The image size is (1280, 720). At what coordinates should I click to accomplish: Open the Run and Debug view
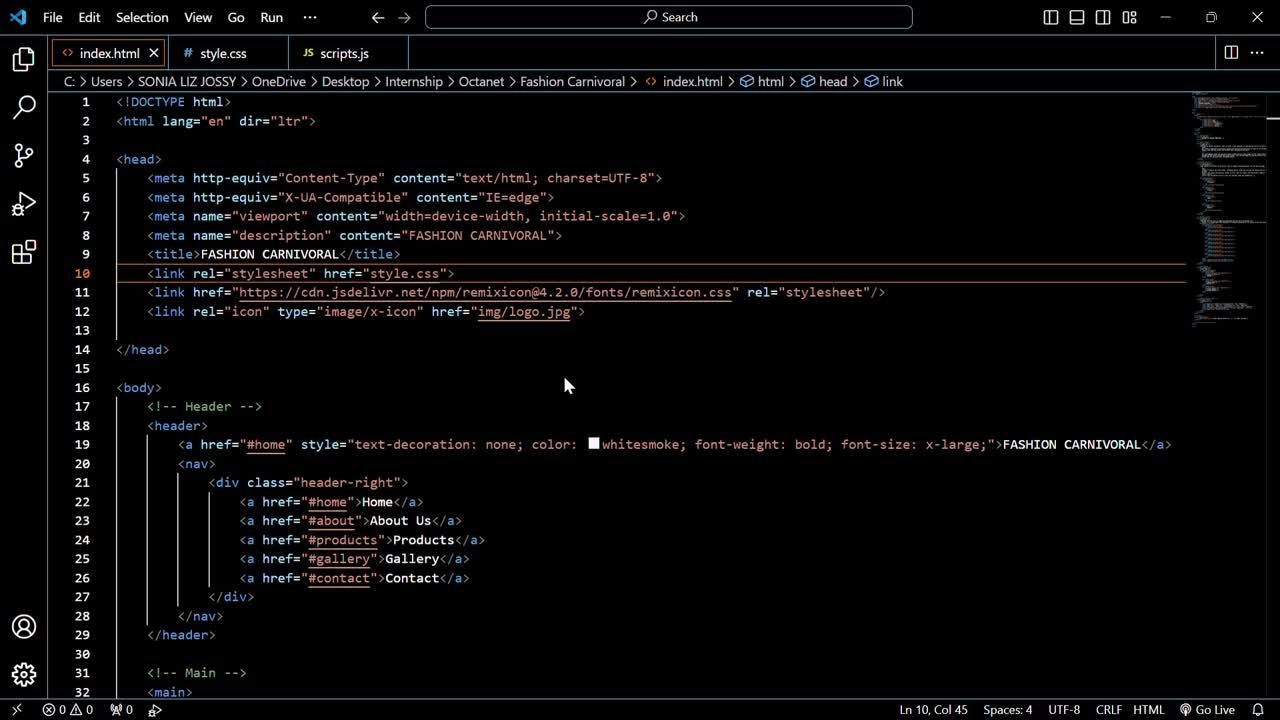click(x=24, y=204)
